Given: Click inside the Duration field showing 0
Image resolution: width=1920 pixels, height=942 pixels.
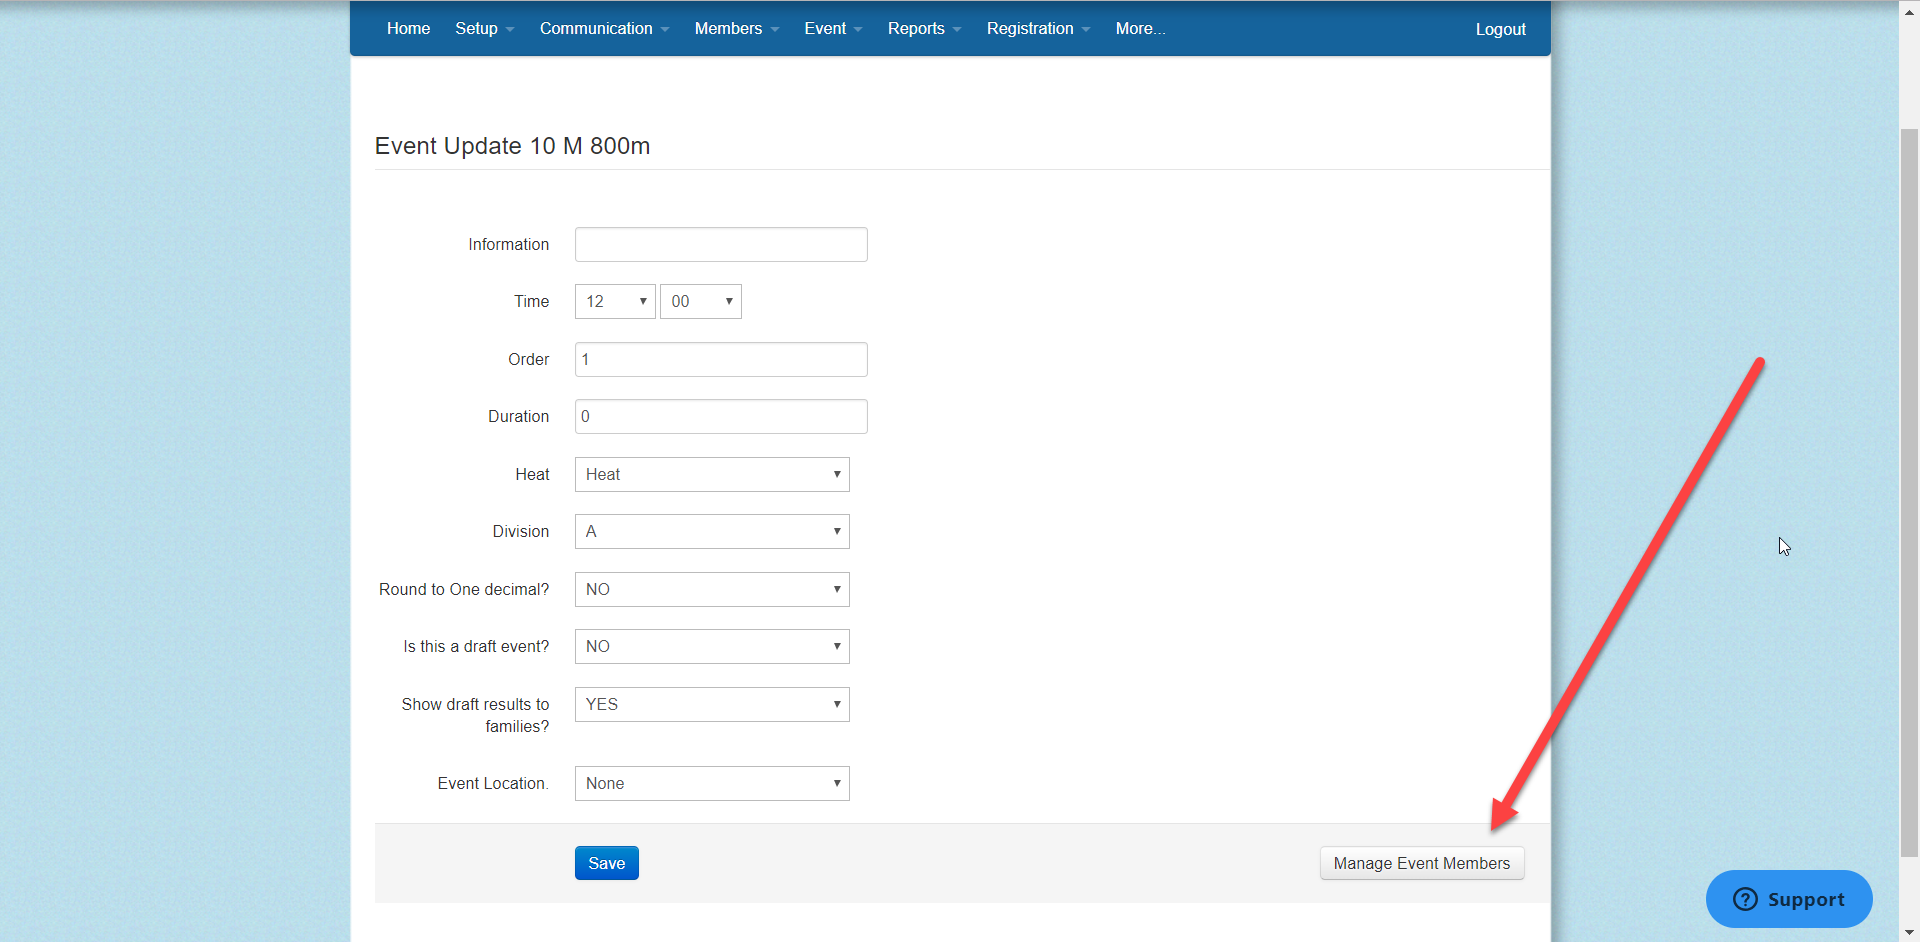Looking at the screenshot, I should pyautogui.click(x=720, y=416).
